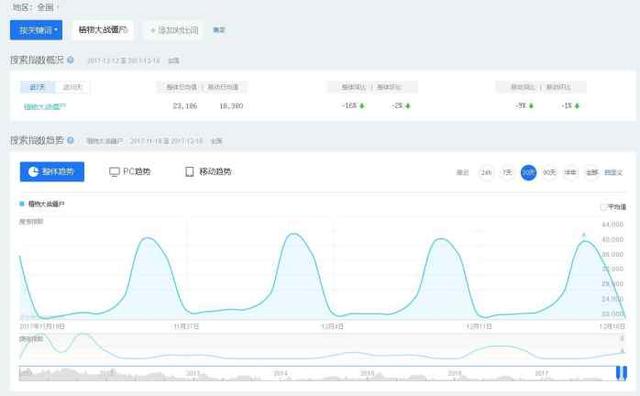Select the 7天 time range circle

[507, 173]
